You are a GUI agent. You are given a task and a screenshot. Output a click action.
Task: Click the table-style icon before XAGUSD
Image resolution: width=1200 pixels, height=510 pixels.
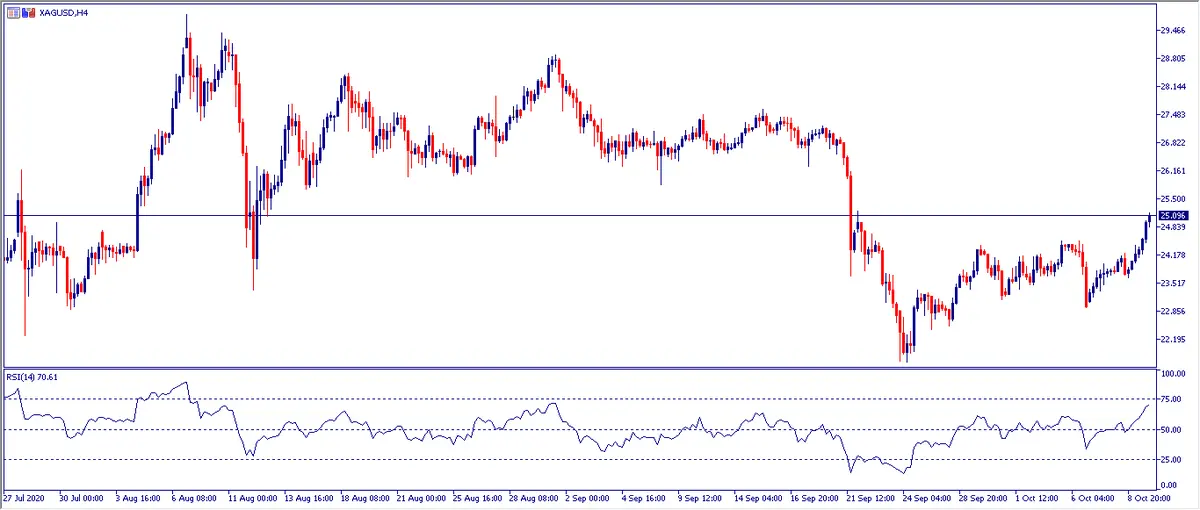pos(12,14)
